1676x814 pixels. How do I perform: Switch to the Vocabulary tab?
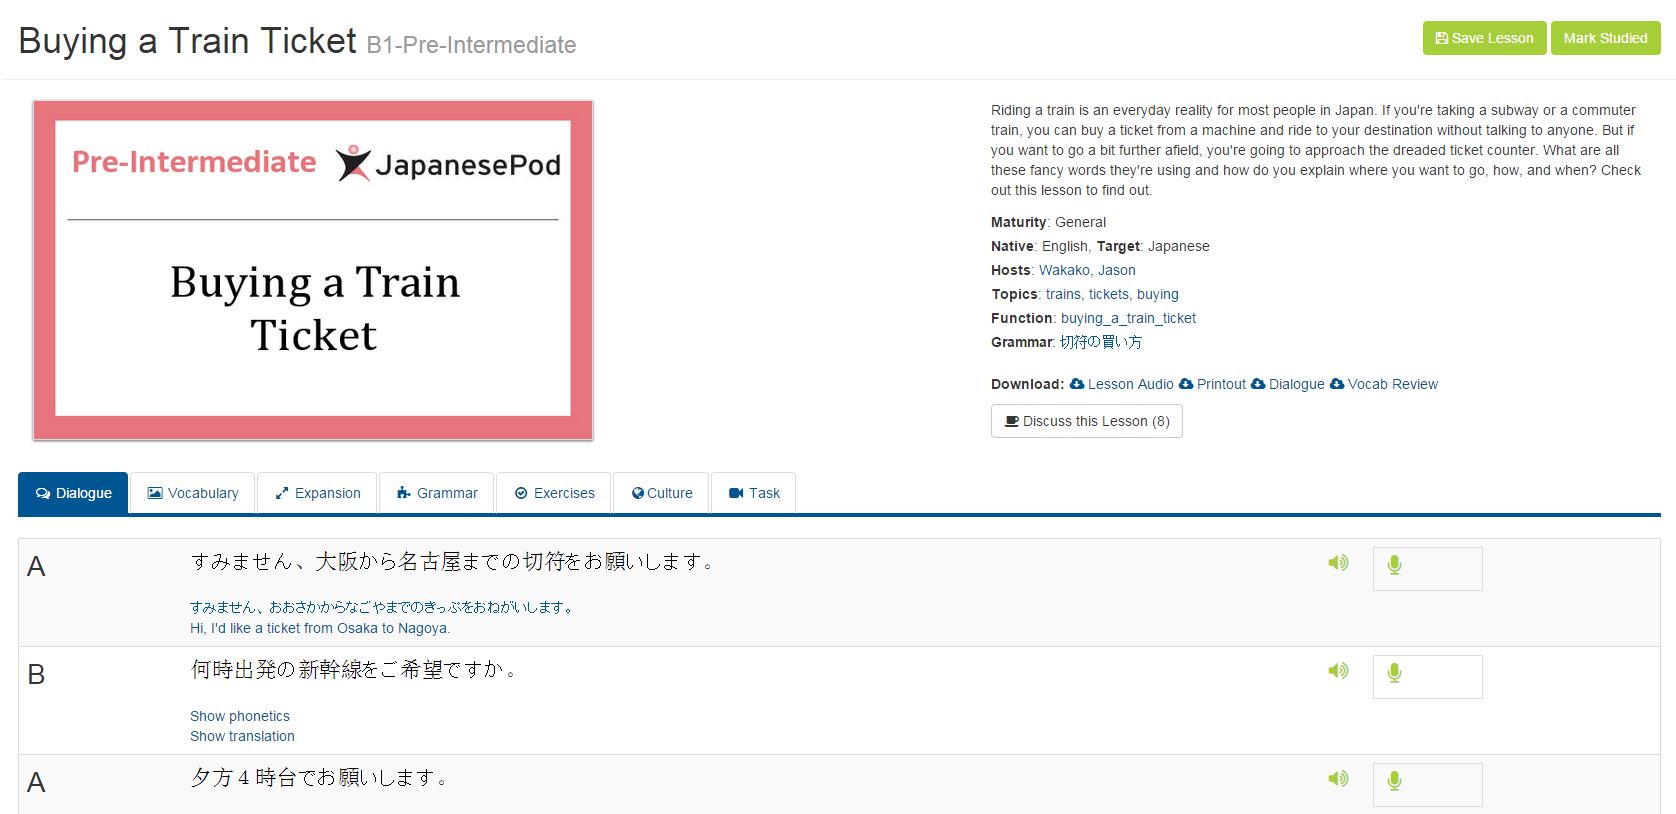tap(193, 493)
